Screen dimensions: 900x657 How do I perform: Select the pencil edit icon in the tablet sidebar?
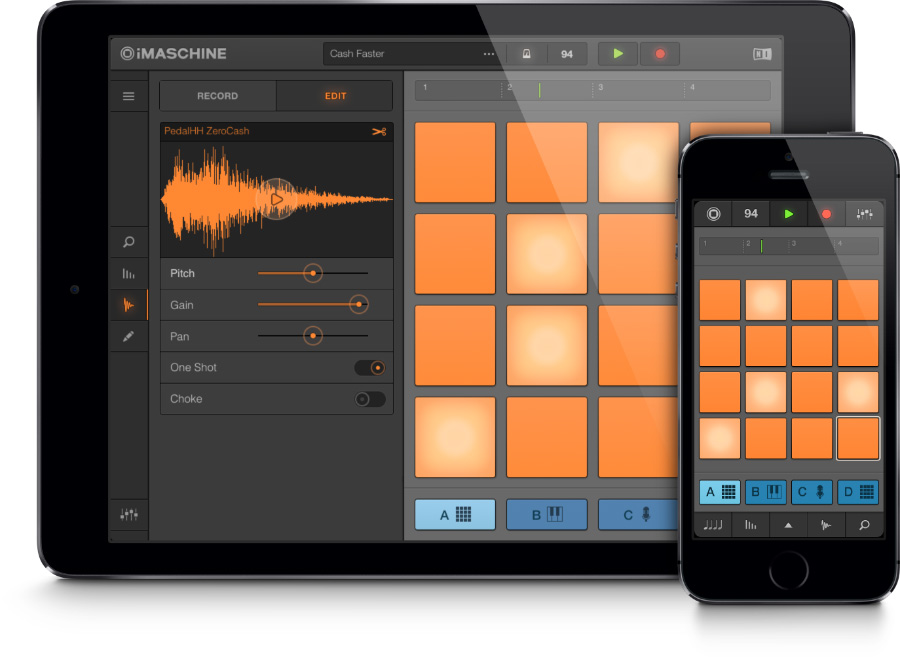(x=128, y=337)
